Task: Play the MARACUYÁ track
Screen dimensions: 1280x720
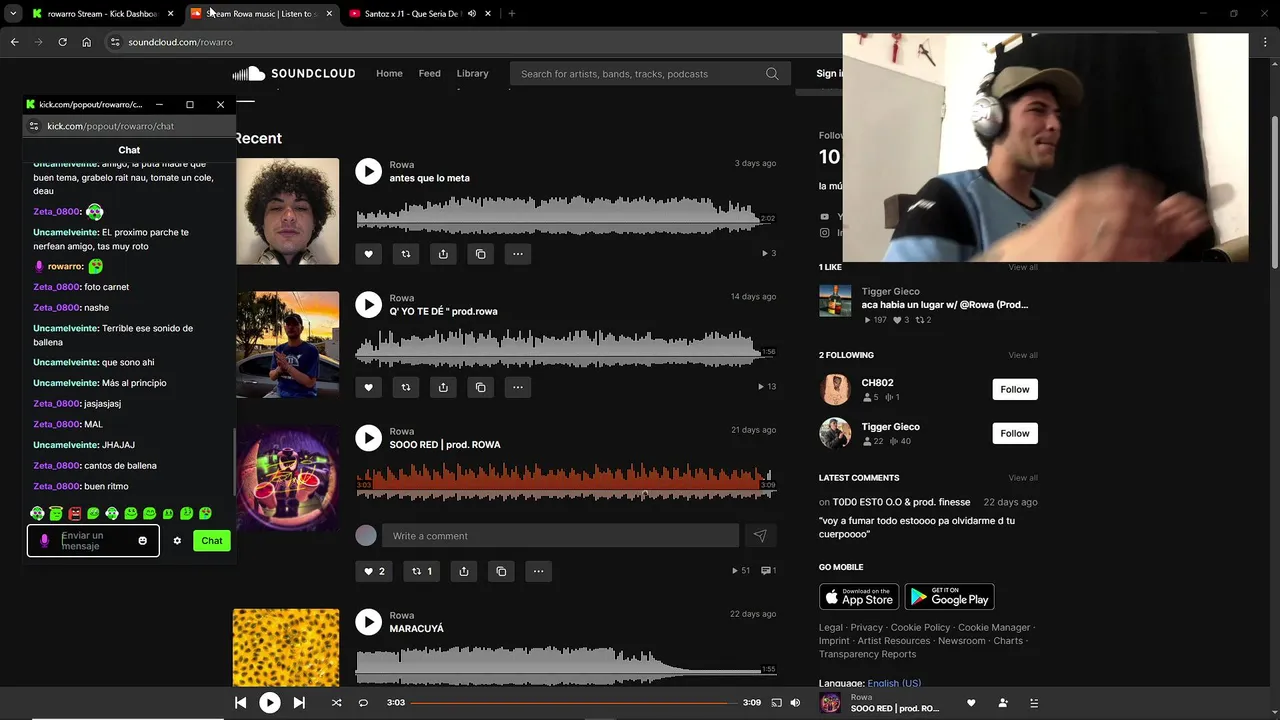Action: pyautogui.click(x=369, y=621)
